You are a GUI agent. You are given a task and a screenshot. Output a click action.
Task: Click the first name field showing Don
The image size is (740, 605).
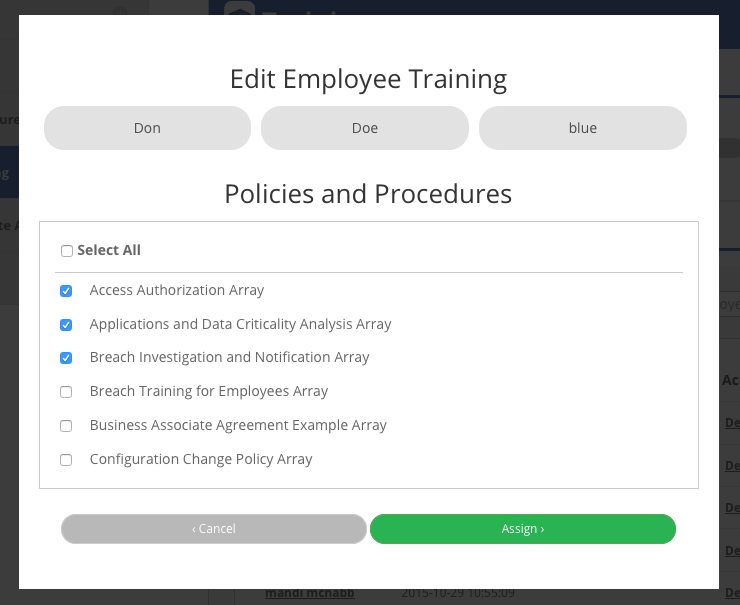tap(147, 128)
